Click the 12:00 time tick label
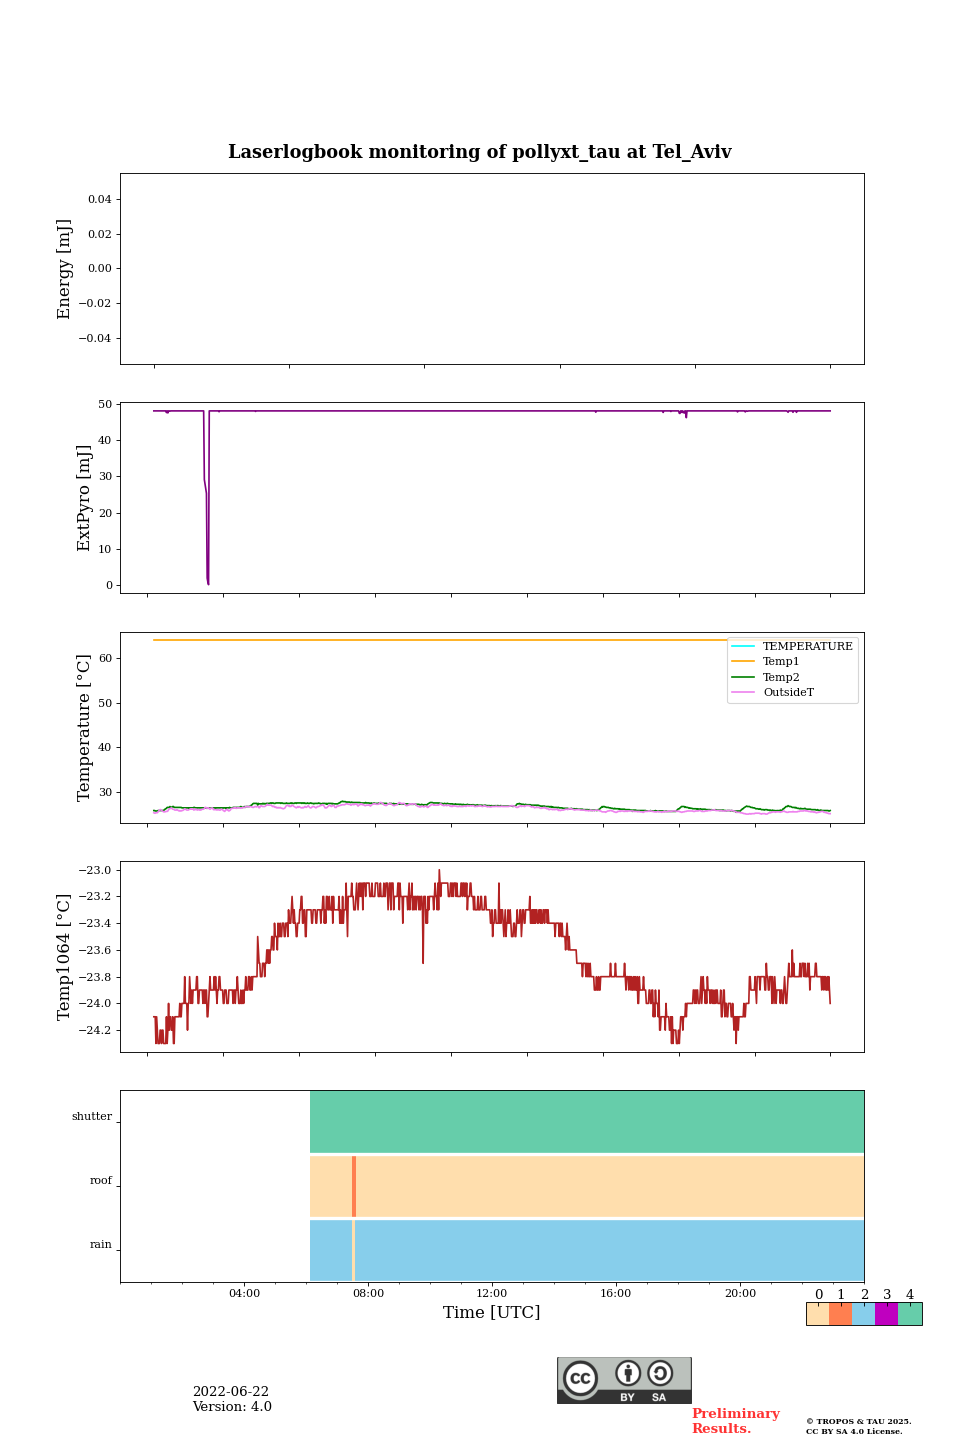 [492, 1294]
